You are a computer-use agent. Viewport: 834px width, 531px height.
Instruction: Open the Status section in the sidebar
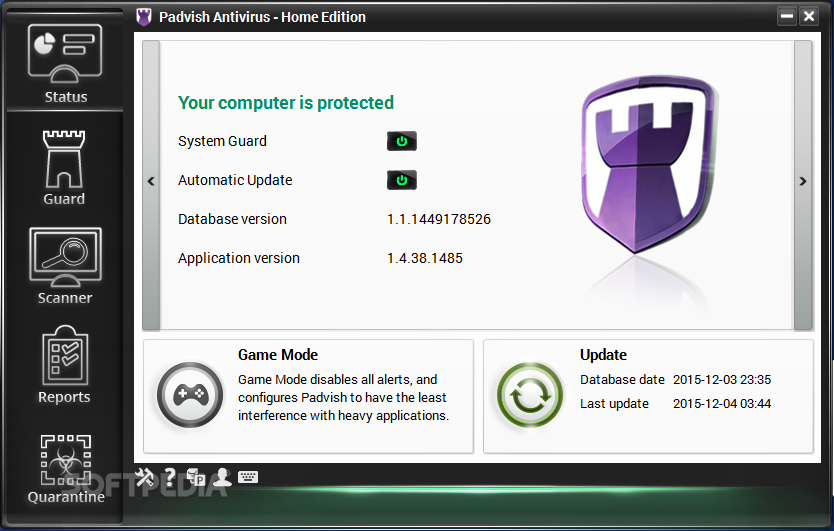coord(65,64)
